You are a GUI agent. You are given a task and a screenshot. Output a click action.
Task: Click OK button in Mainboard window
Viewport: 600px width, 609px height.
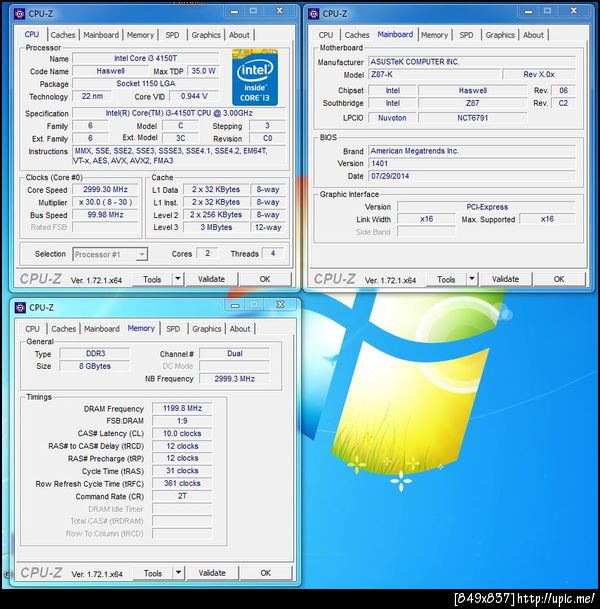click(x=559, y=279)
